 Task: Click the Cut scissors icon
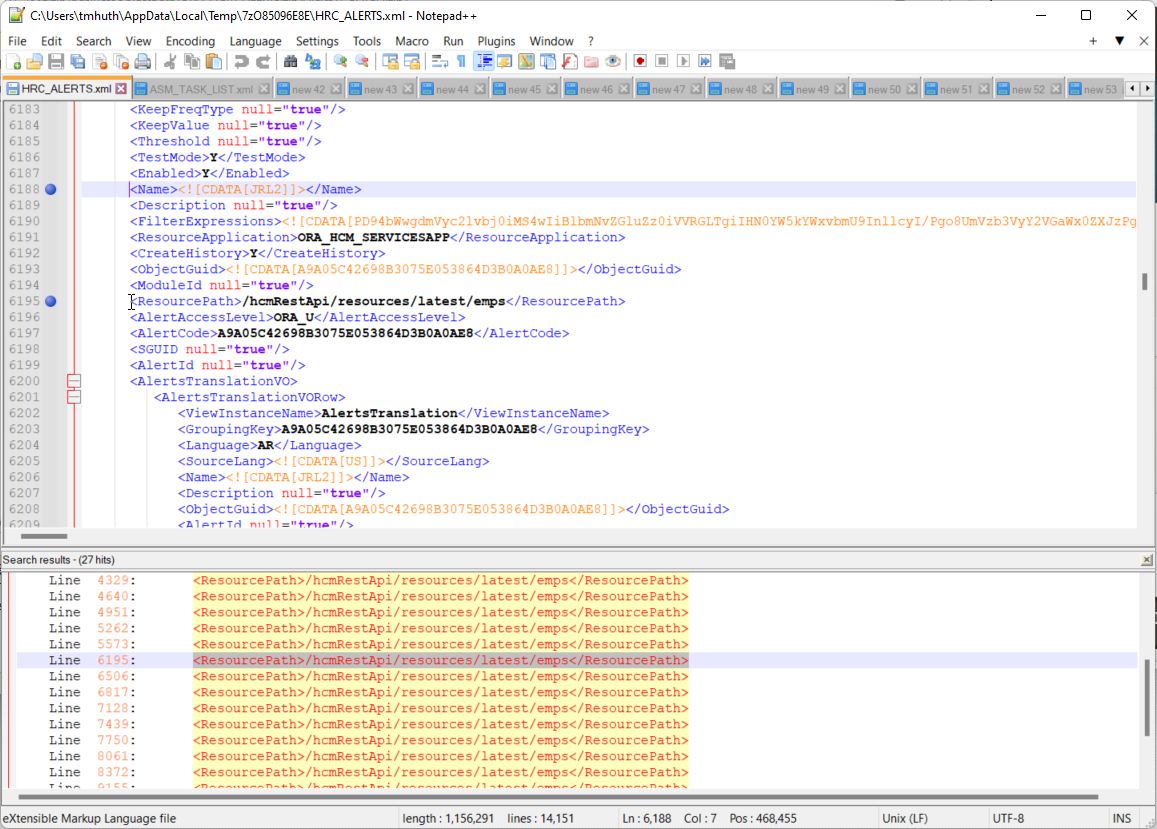[x=170, y=62]
